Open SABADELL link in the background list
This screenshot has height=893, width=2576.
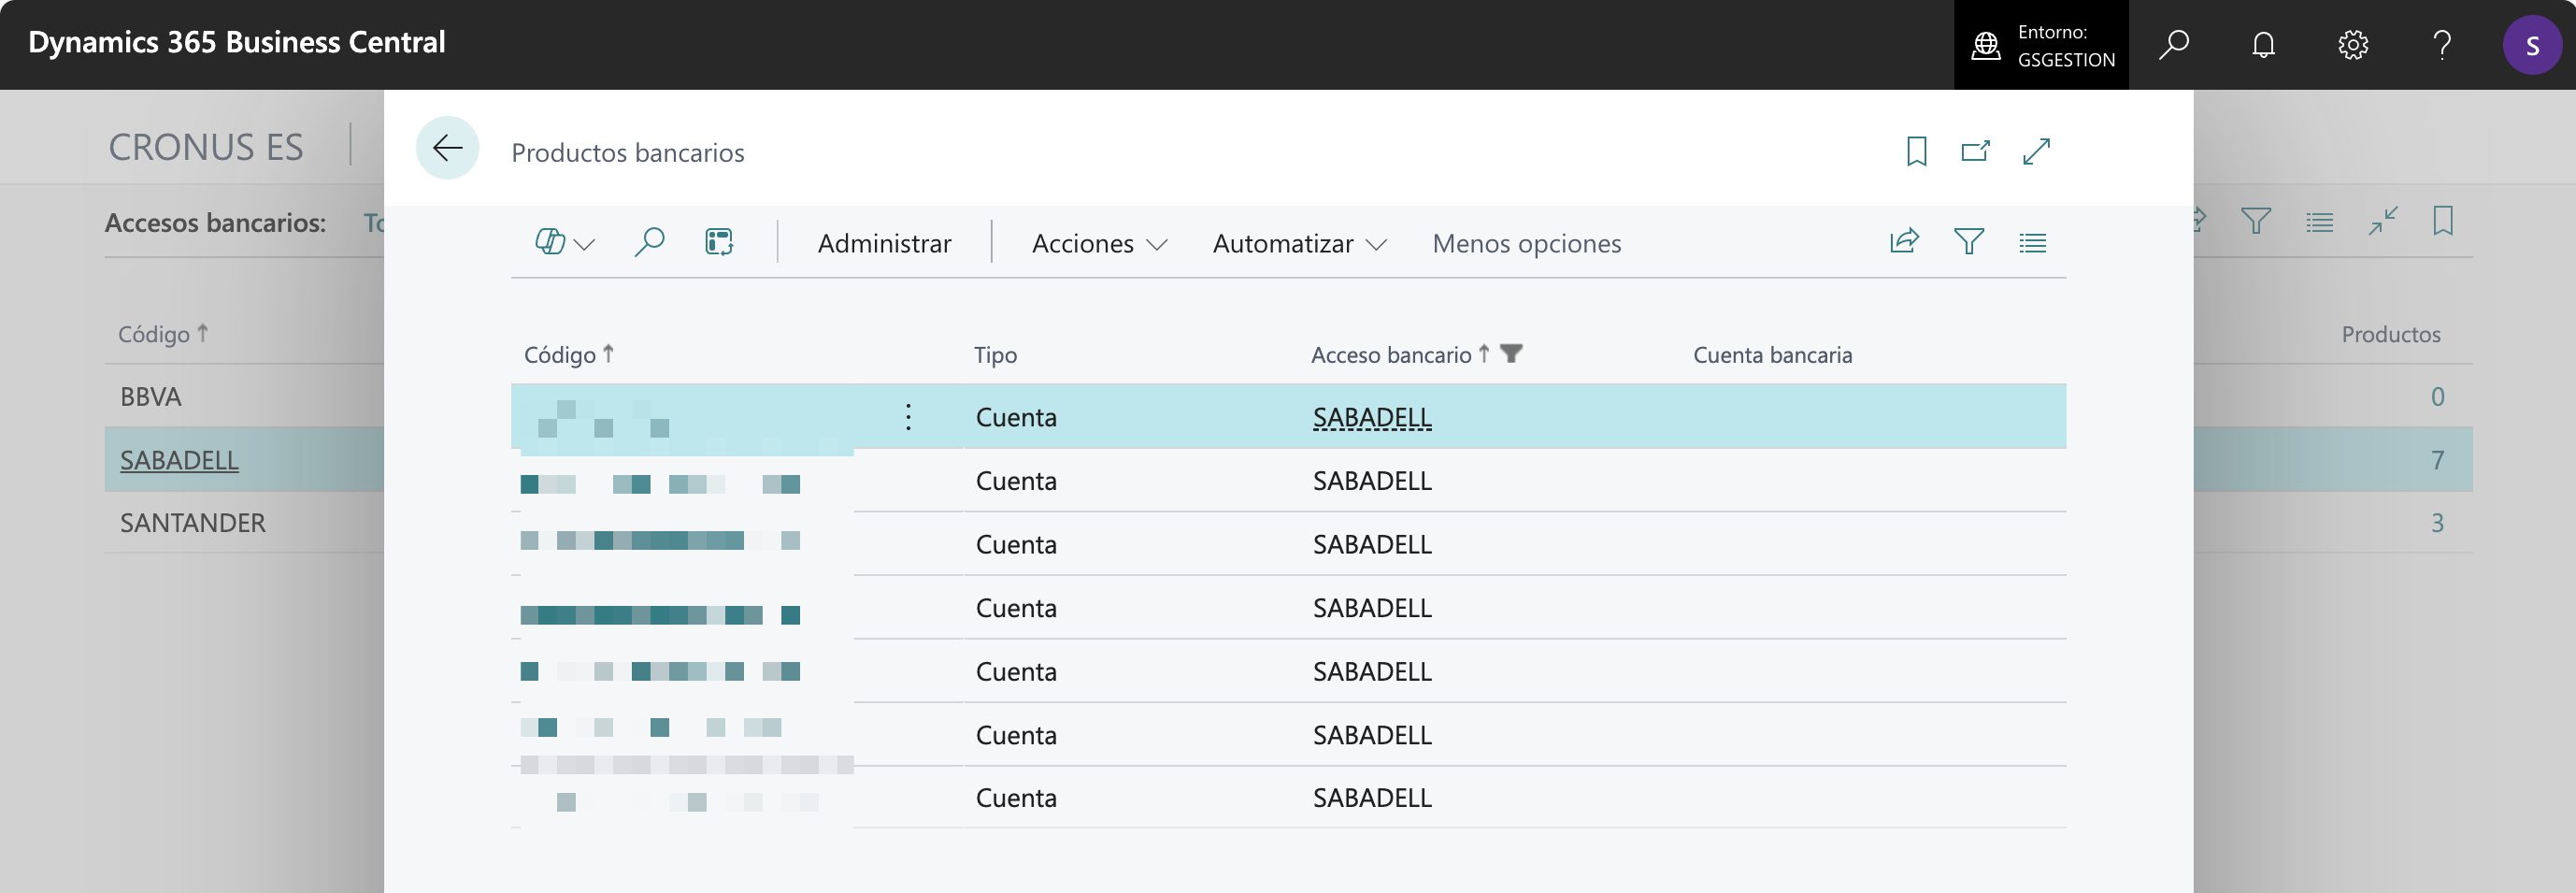point(179,460)
